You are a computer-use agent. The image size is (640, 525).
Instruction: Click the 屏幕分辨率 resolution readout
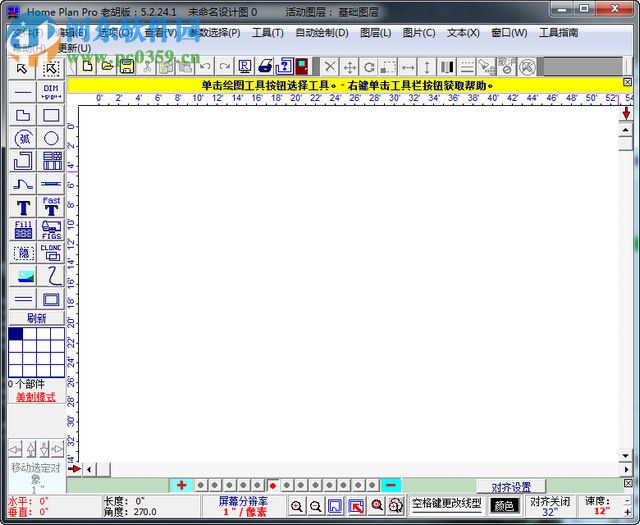tap(244, 506)
